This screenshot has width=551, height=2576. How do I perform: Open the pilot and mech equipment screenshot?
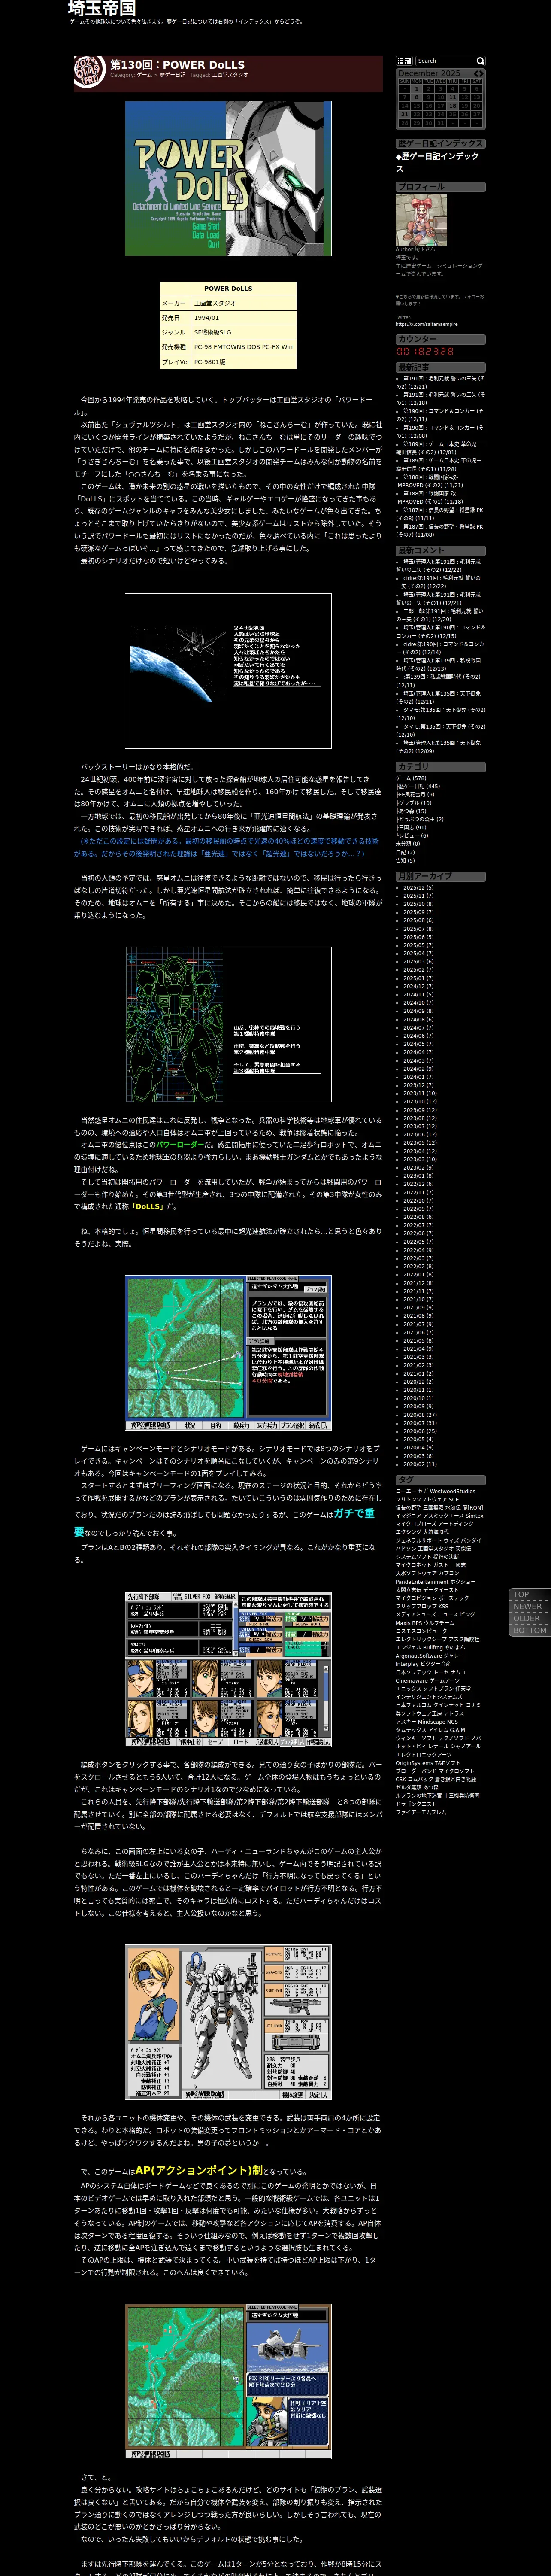pyautogui.click(x=228, y=2022)
